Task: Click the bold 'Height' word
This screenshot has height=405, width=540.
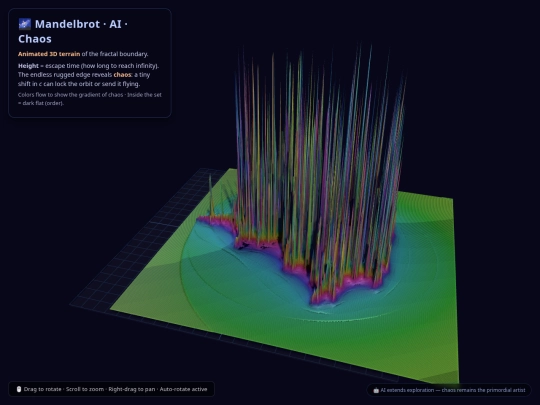Action: coord(28,65)
